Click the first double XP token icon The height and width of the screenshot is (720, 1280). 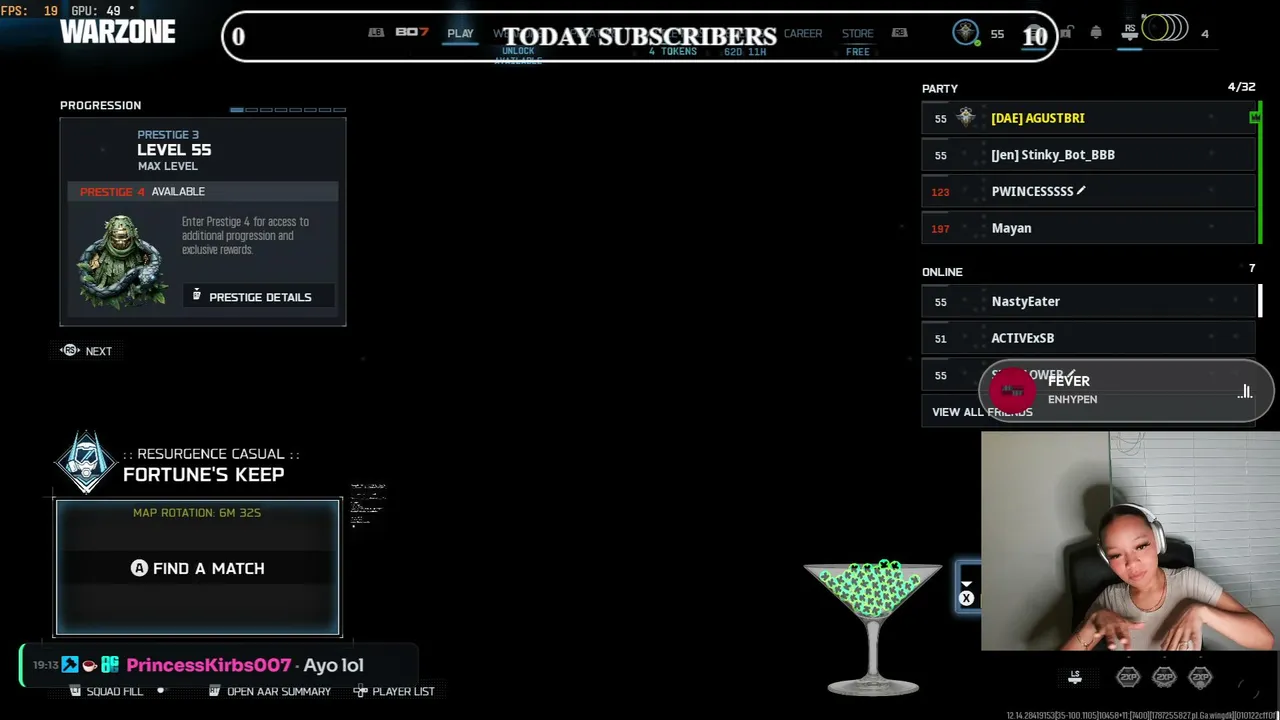pos(1128,678)
